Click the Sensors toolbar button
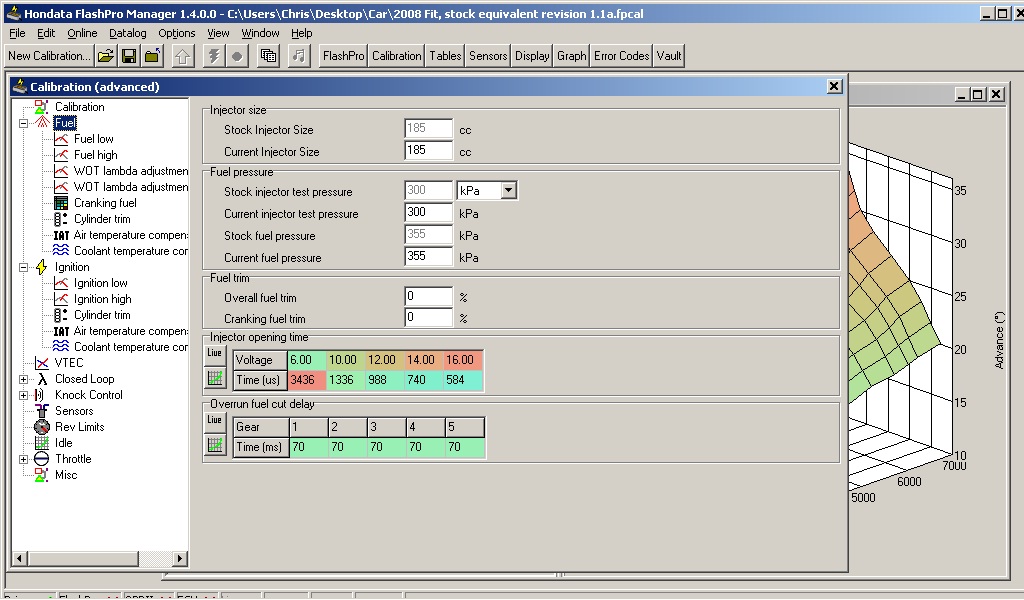Viewport: 1024px width, 600px height. (x=488, y=56)
